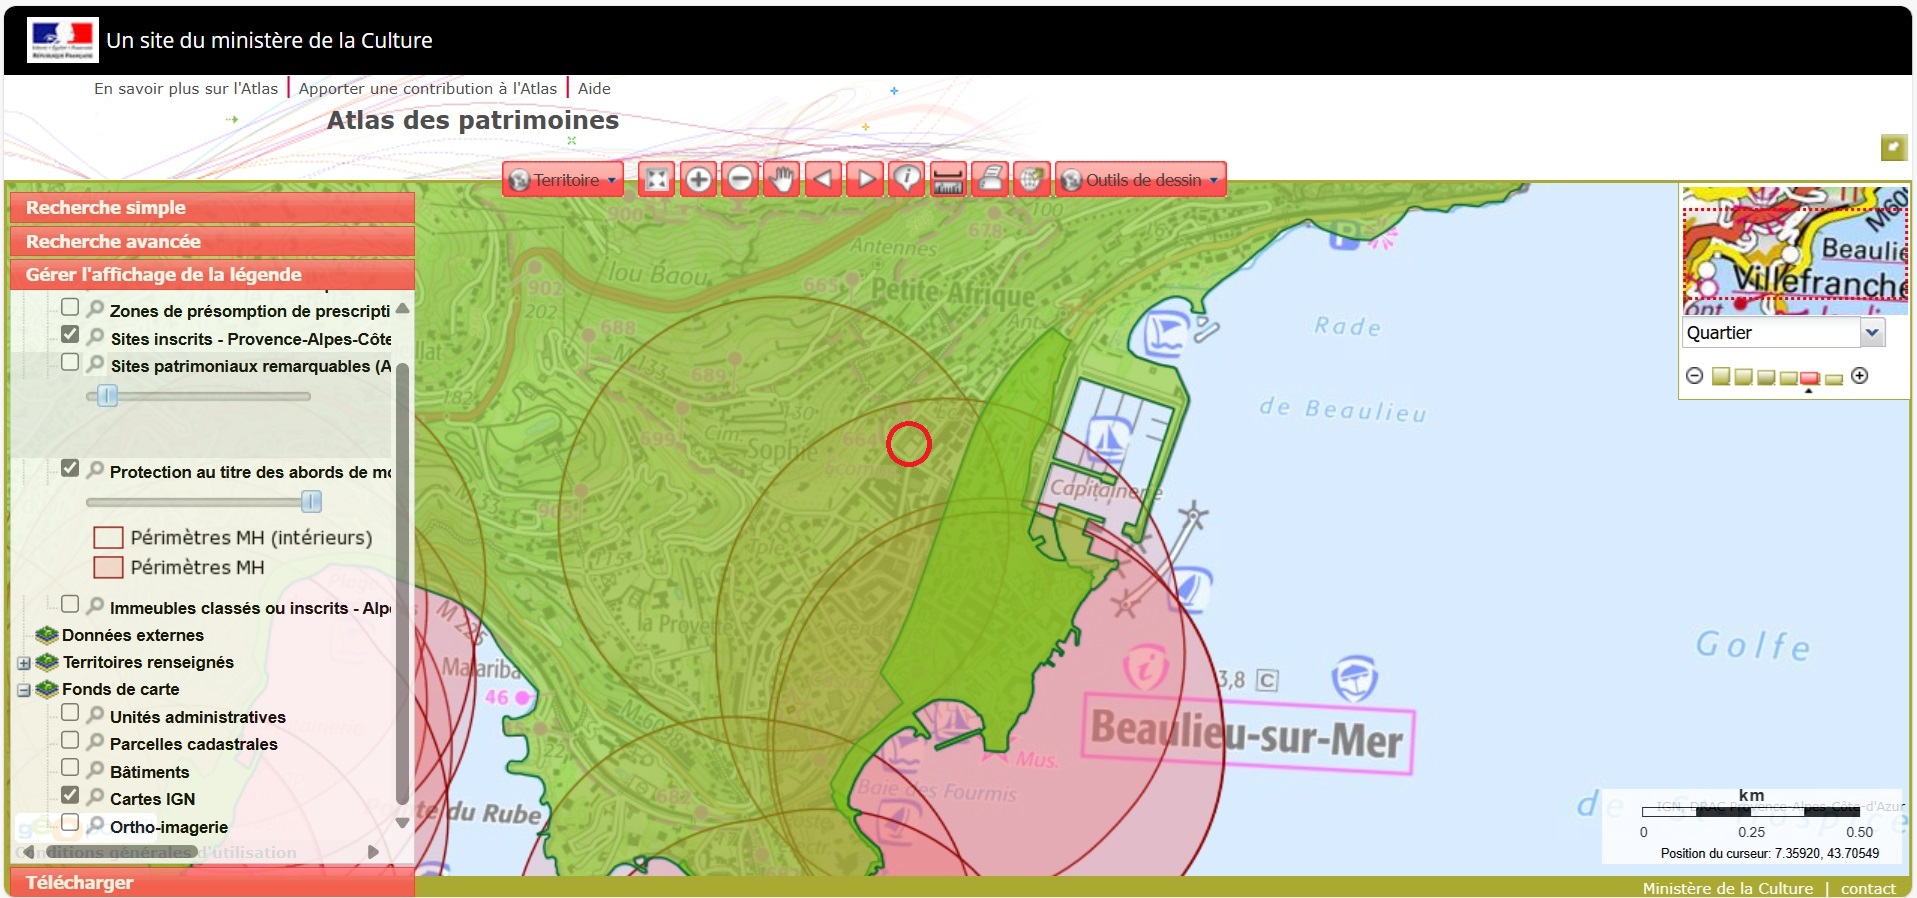
Task: Click magnifier icon beside Immeubles classés ou inscrits
Action: (96, 606)
